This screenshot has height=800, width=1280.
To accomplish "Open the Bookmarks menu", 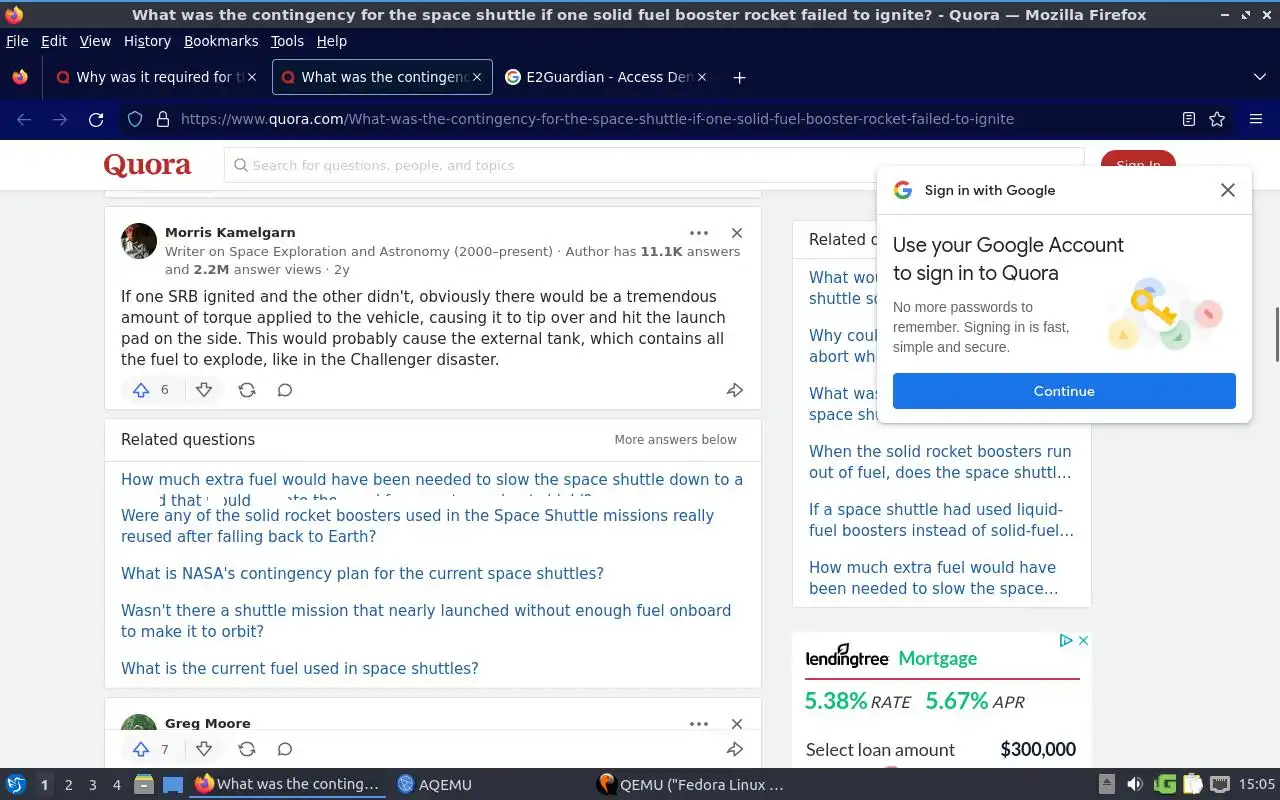I will pyautogui.click(x=221, y=41).
